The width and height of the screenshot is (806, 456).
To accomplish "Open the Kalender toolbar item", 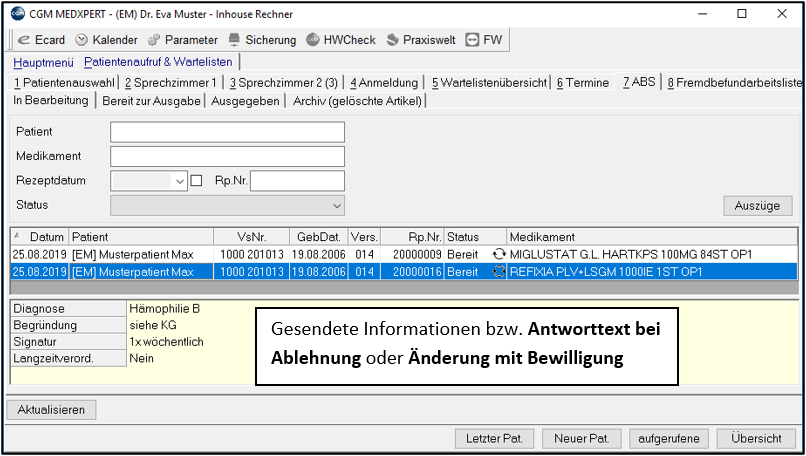I will (106, 40).
